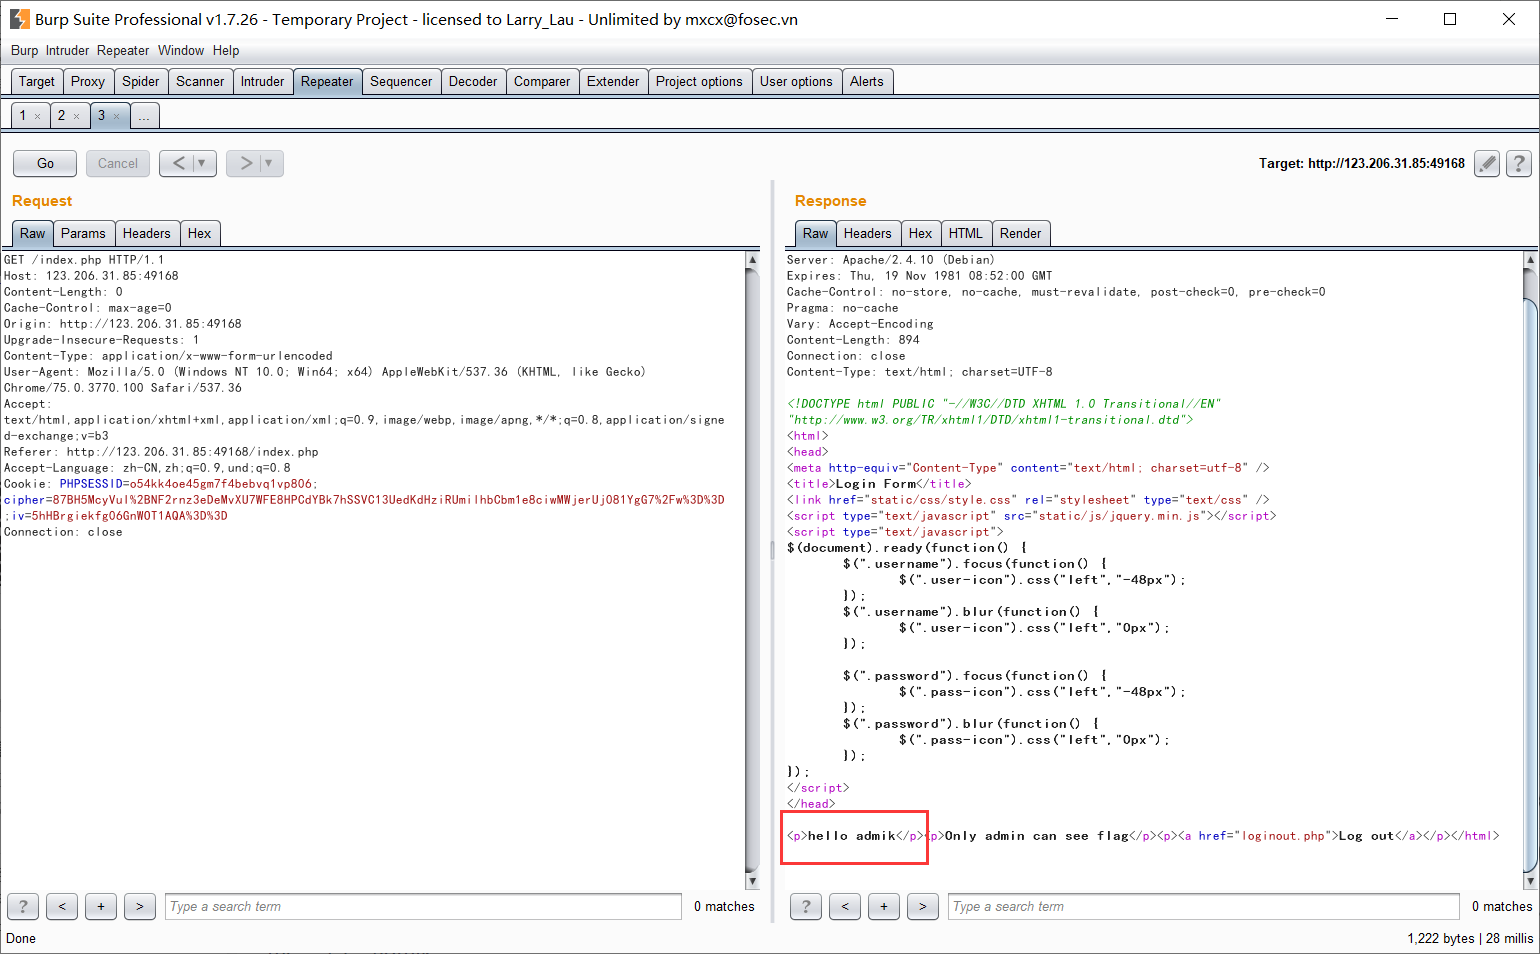Switch to the Intruder tool tab
1540x954 pixels.
[x=262, y=81]
